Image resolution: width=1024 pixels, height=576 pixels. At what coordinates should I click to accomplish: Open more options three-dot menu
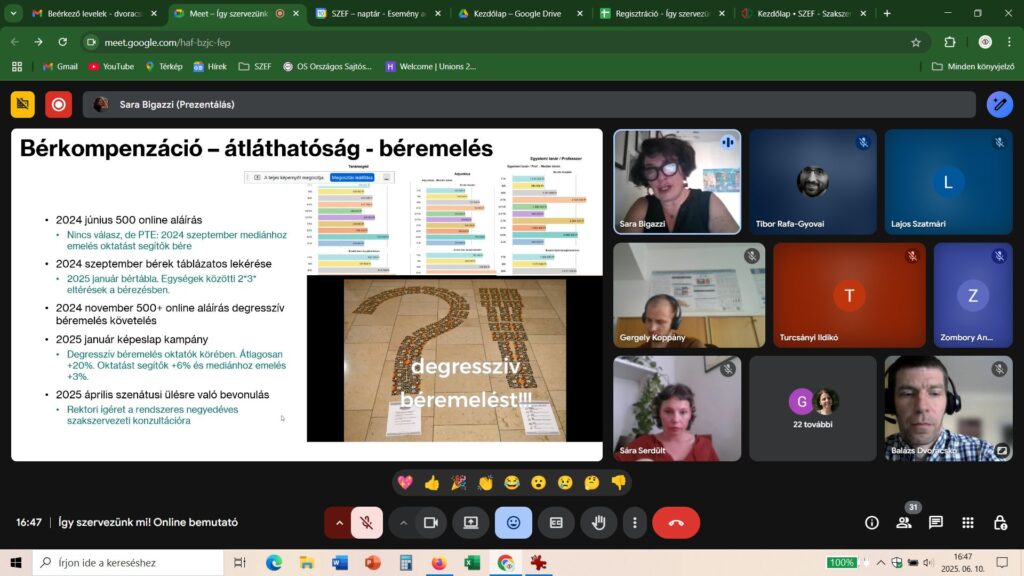tap(633, 522)
